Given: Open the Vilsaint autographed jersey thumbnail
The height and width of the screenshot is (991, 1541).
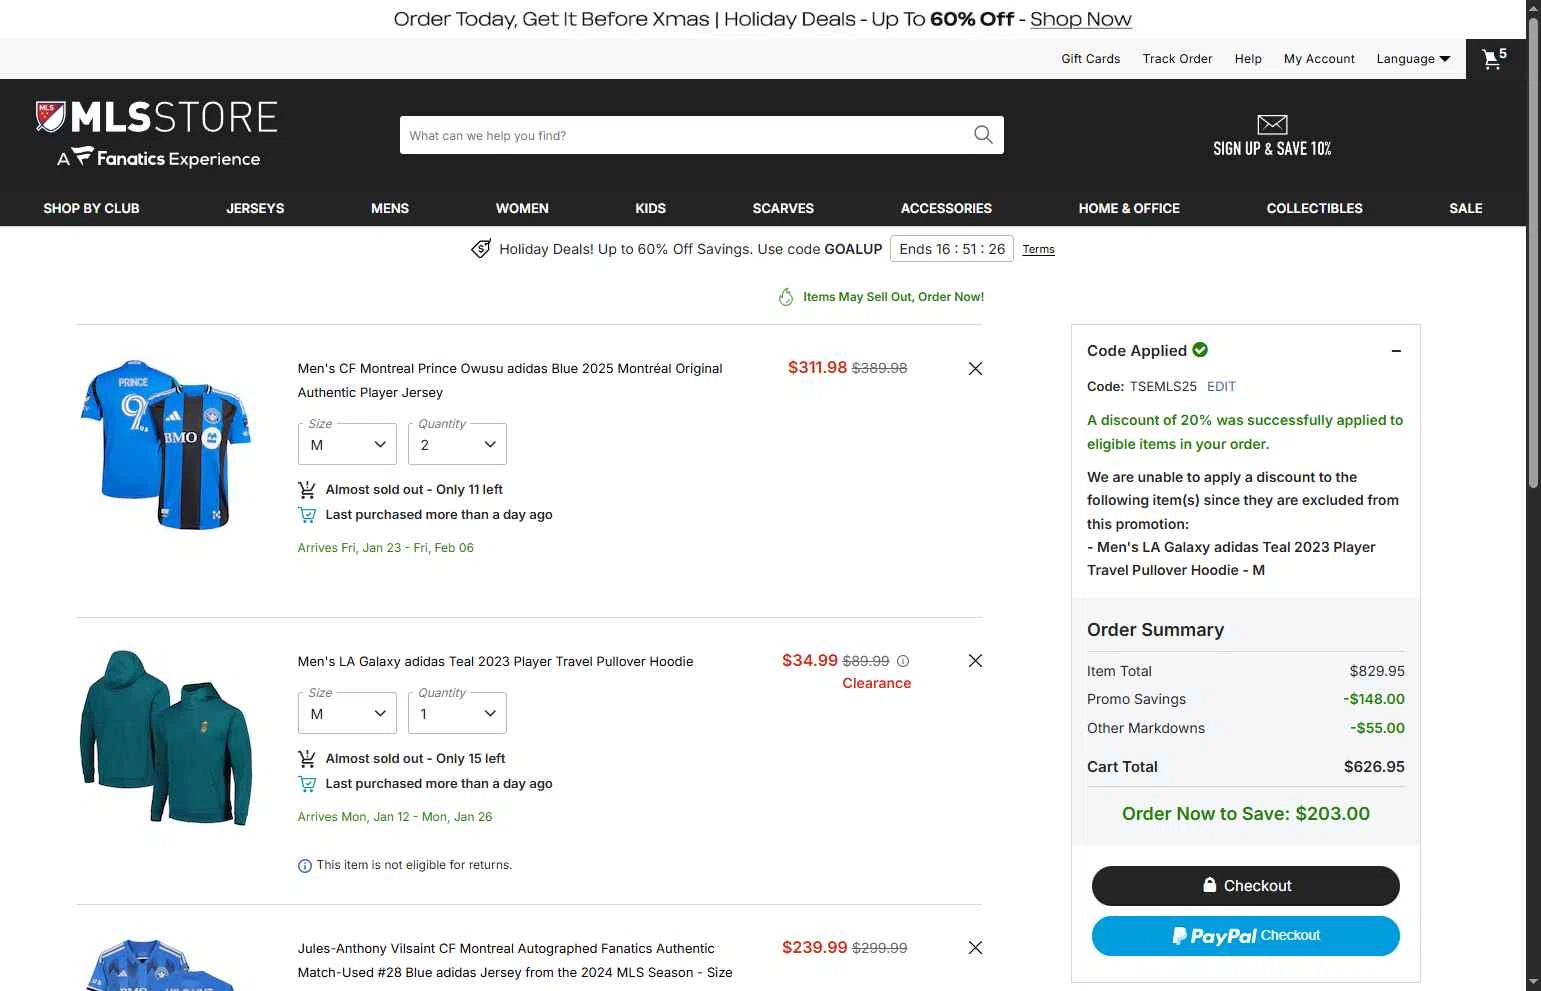Looking at the screenshot, I should pos(162,965).
